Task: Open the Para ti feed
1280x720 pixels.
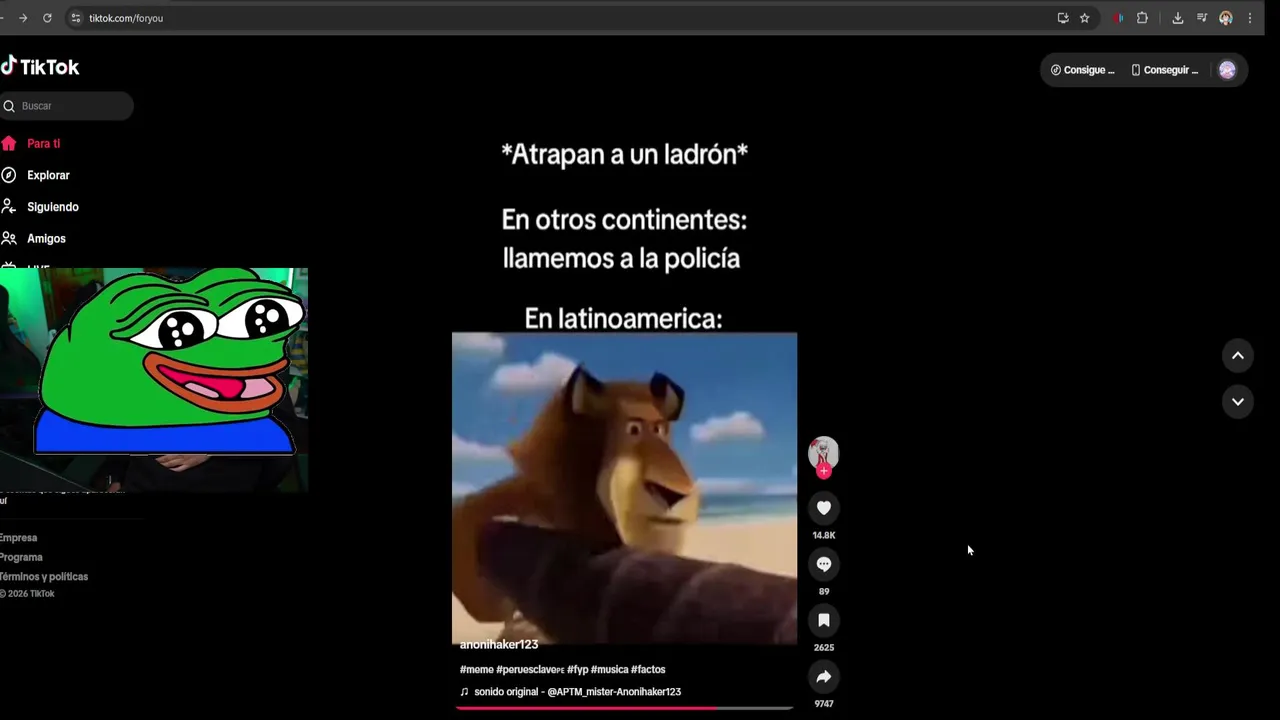Action: click(x=43, y=143)
